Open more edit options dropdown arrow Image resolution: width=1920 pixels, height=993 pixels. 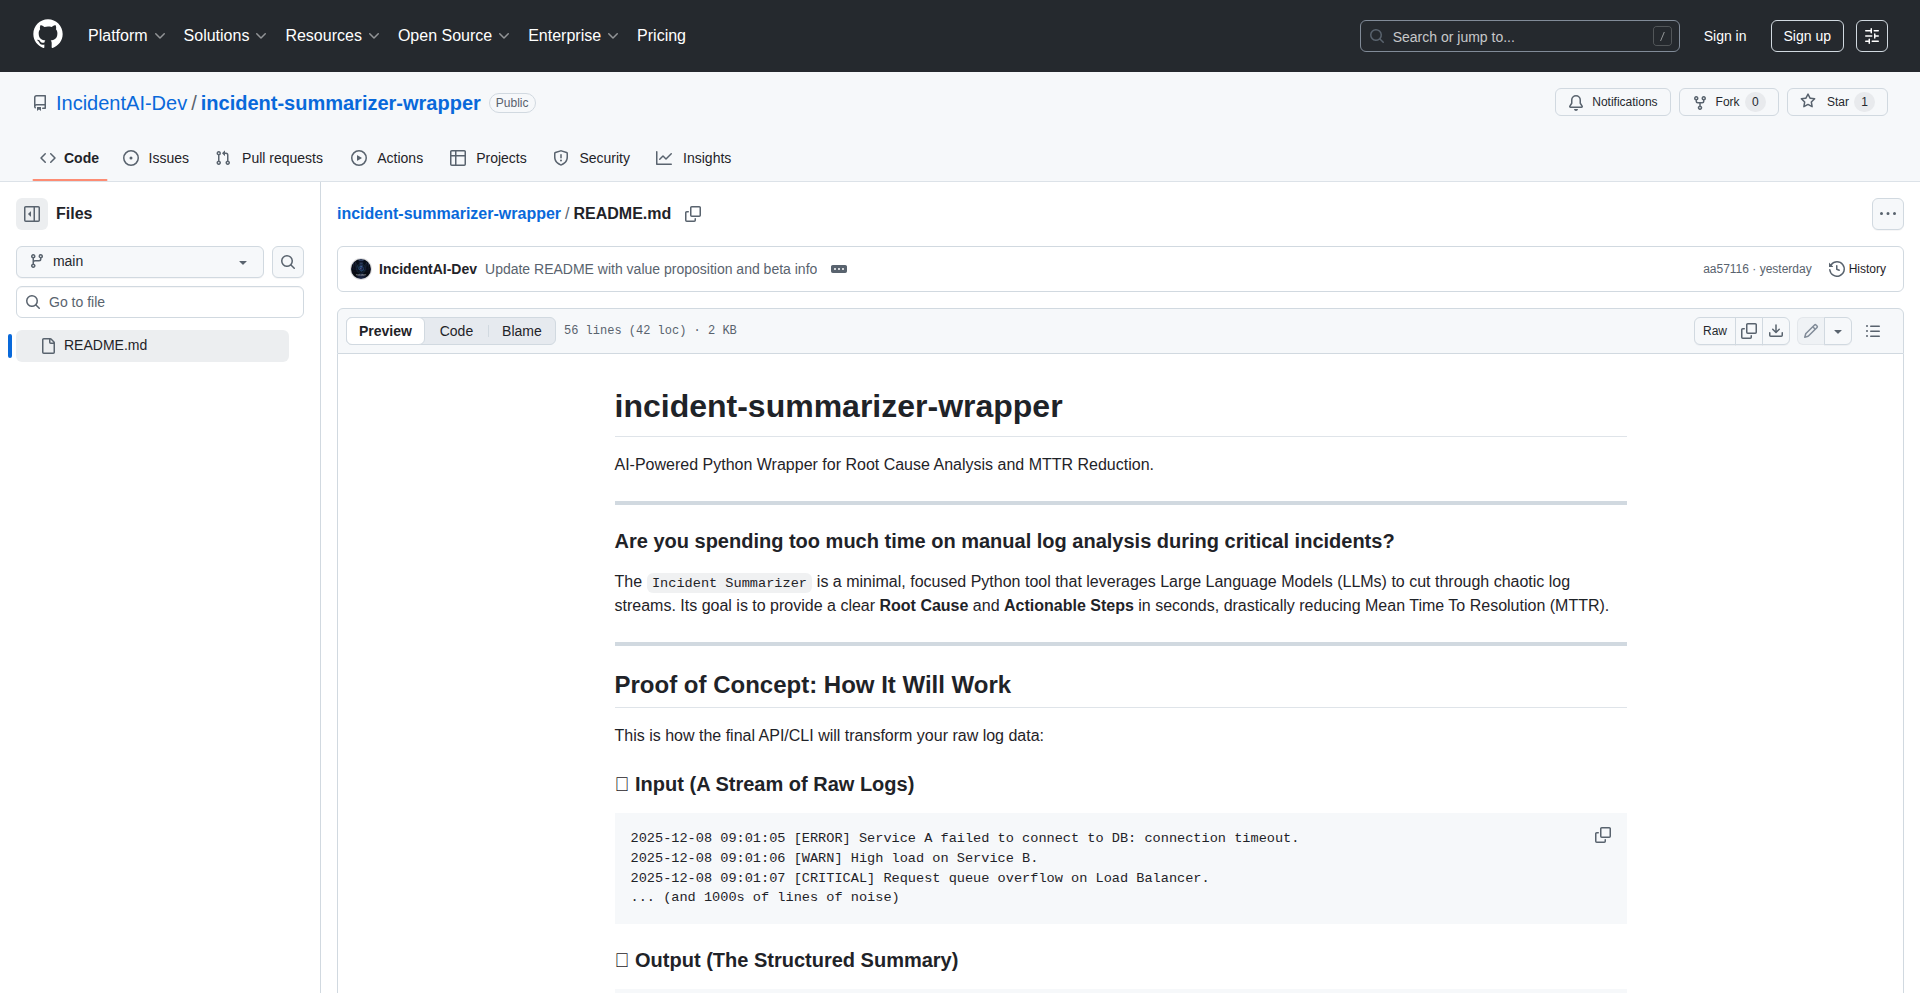(x=1838, y=331)
